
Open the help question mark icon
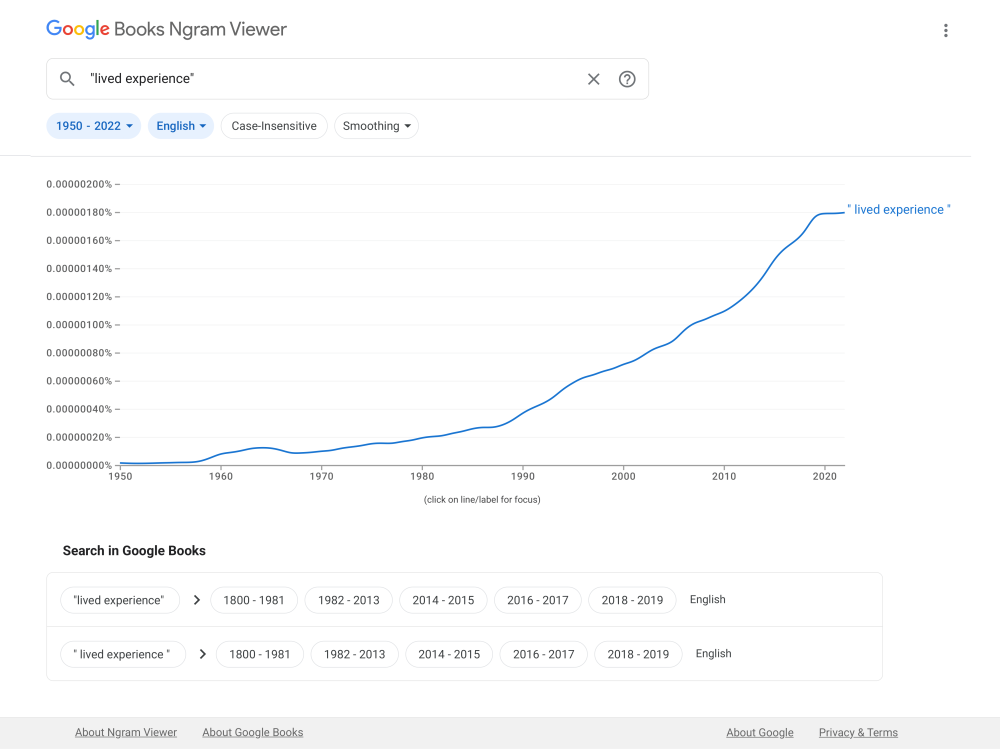point(627,78)
